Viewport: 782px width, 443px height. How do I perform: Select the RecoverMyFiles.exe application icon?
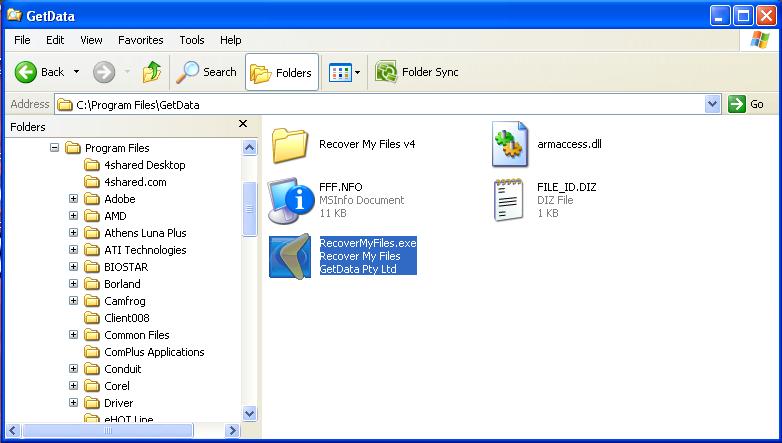point(290,256)
